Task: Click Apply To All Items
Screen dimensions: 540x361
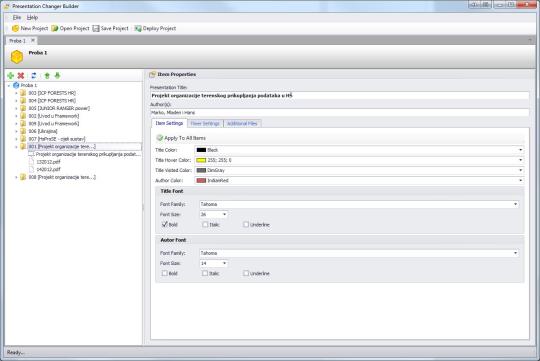Action: click(x=181, y=138)
